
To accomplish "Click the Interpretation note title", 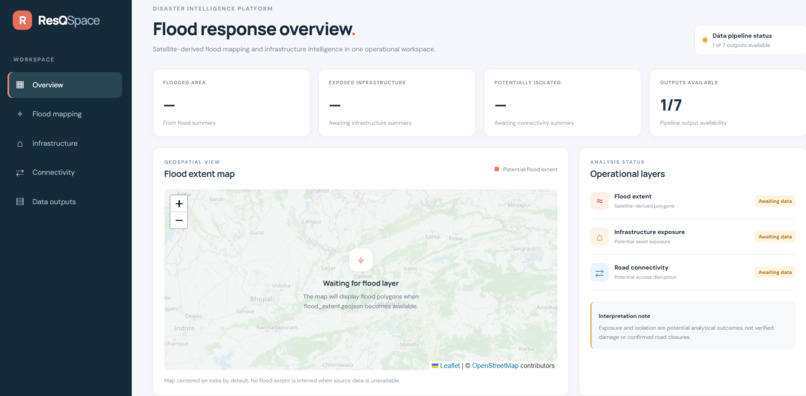I will [625, 316].
